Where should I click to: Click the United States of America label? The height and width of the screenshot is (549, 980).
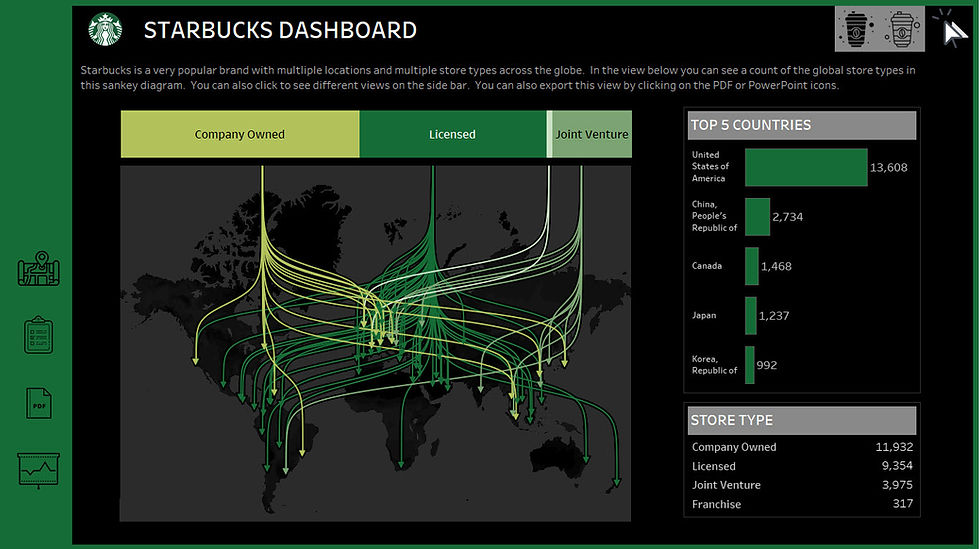tap(710, 166)
